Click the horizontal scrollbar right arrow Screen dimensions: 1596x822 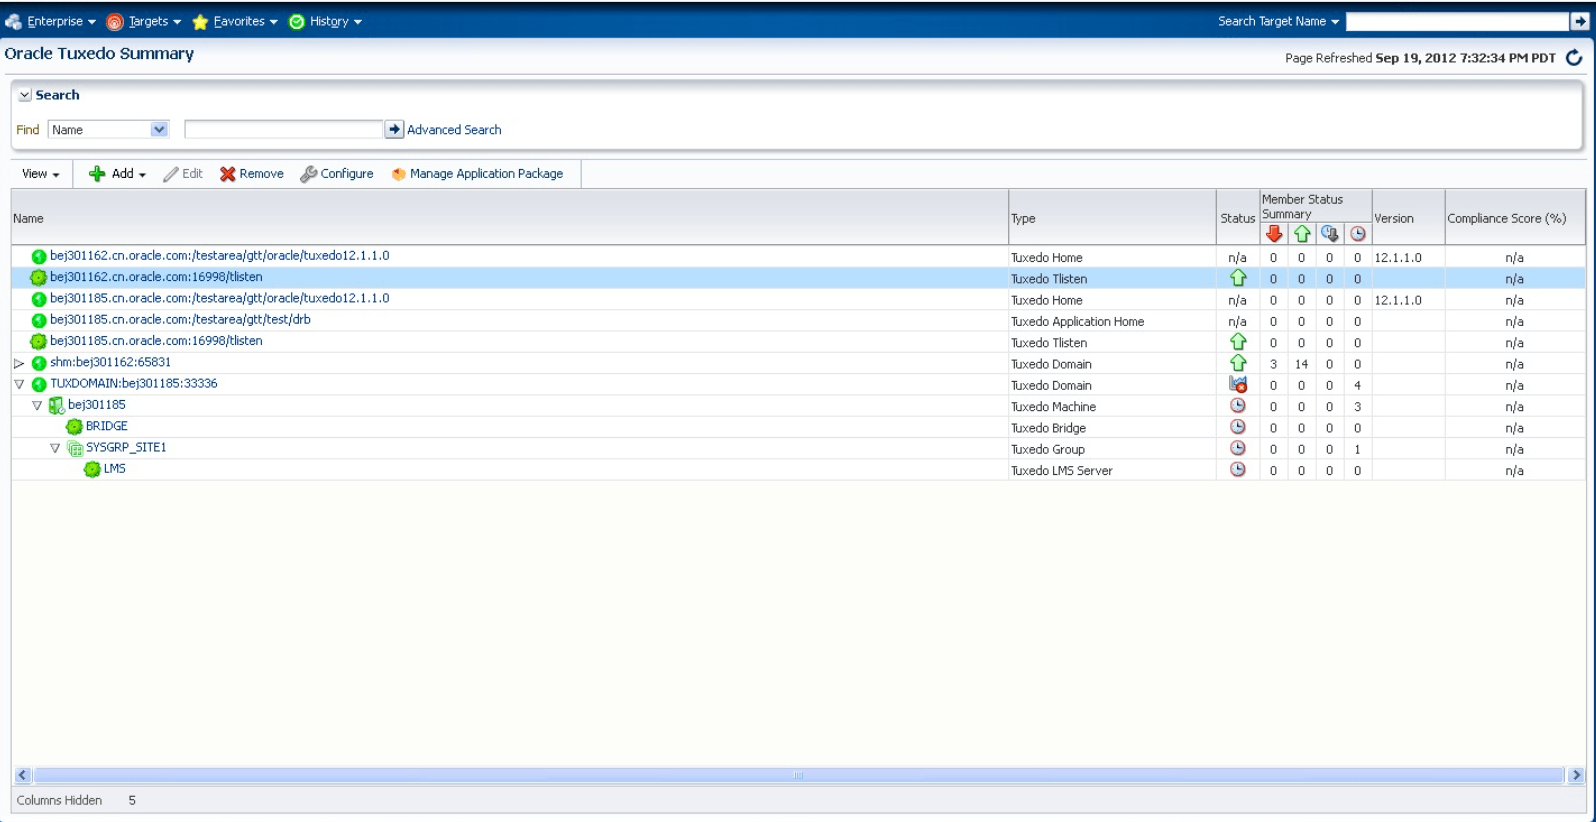tap(1576, 775)
